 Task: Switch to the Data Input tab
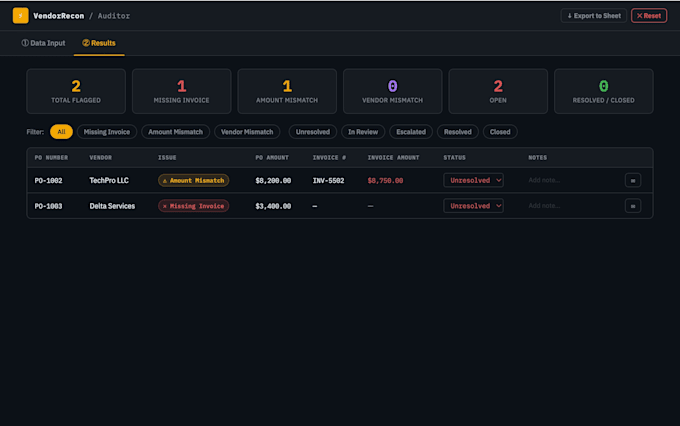point(43,43)
